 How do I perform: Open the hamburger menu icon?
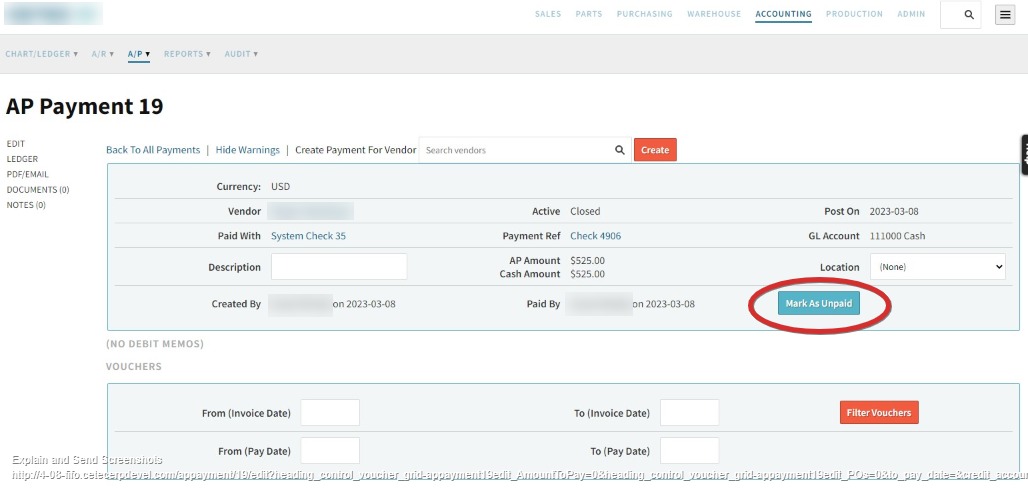(1005, 15)
